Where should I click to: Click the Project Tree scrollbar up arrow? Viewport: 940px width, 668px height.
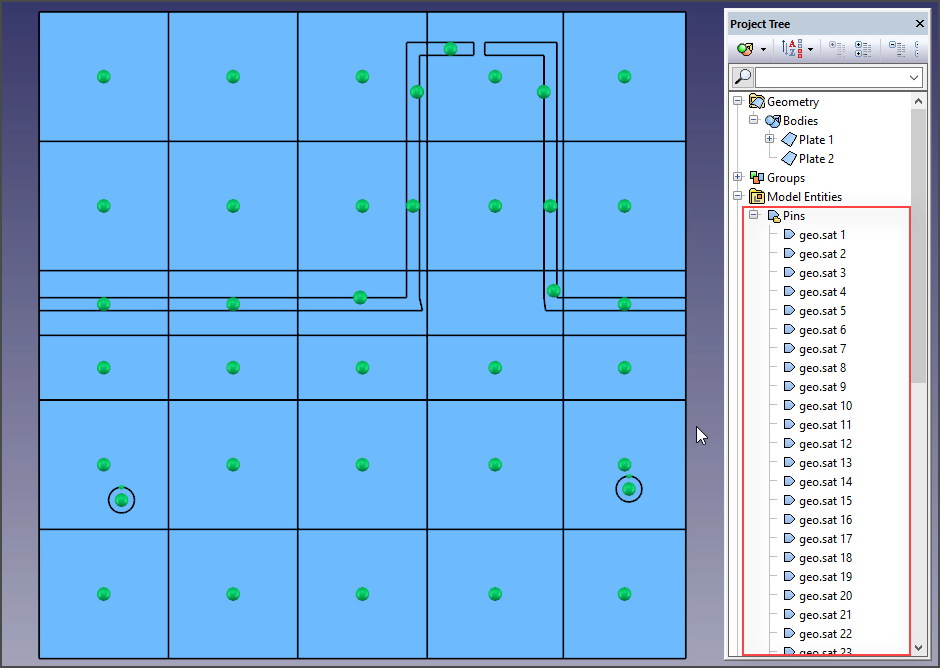(919, 101)
